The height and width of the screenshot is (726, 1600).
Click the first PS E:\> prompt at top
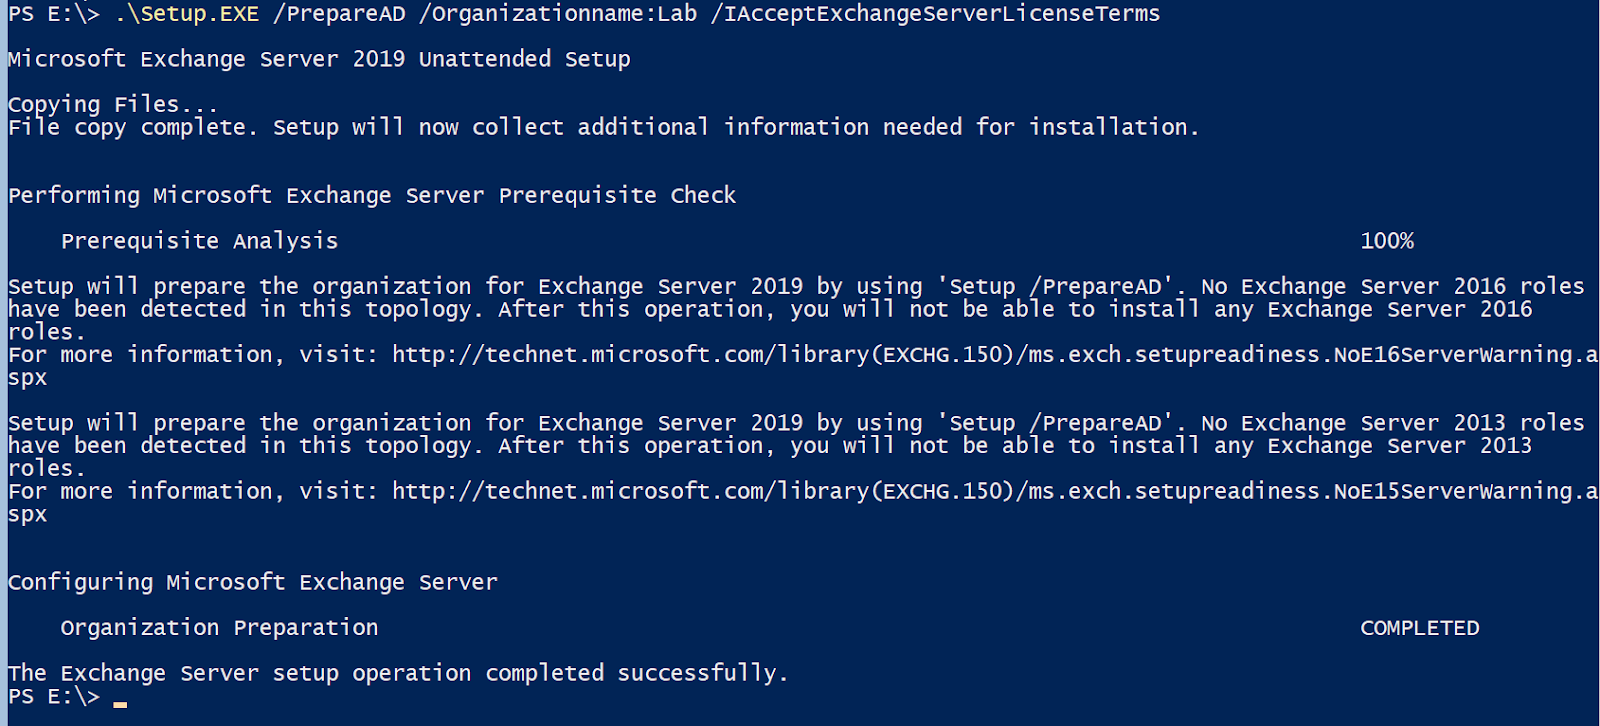(54, 14)
